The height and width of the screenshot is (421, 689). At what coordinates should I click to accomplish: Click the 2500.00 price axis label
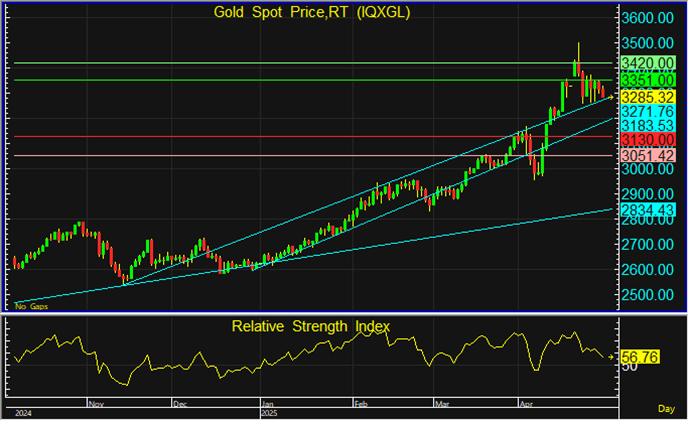coord(647,295)
